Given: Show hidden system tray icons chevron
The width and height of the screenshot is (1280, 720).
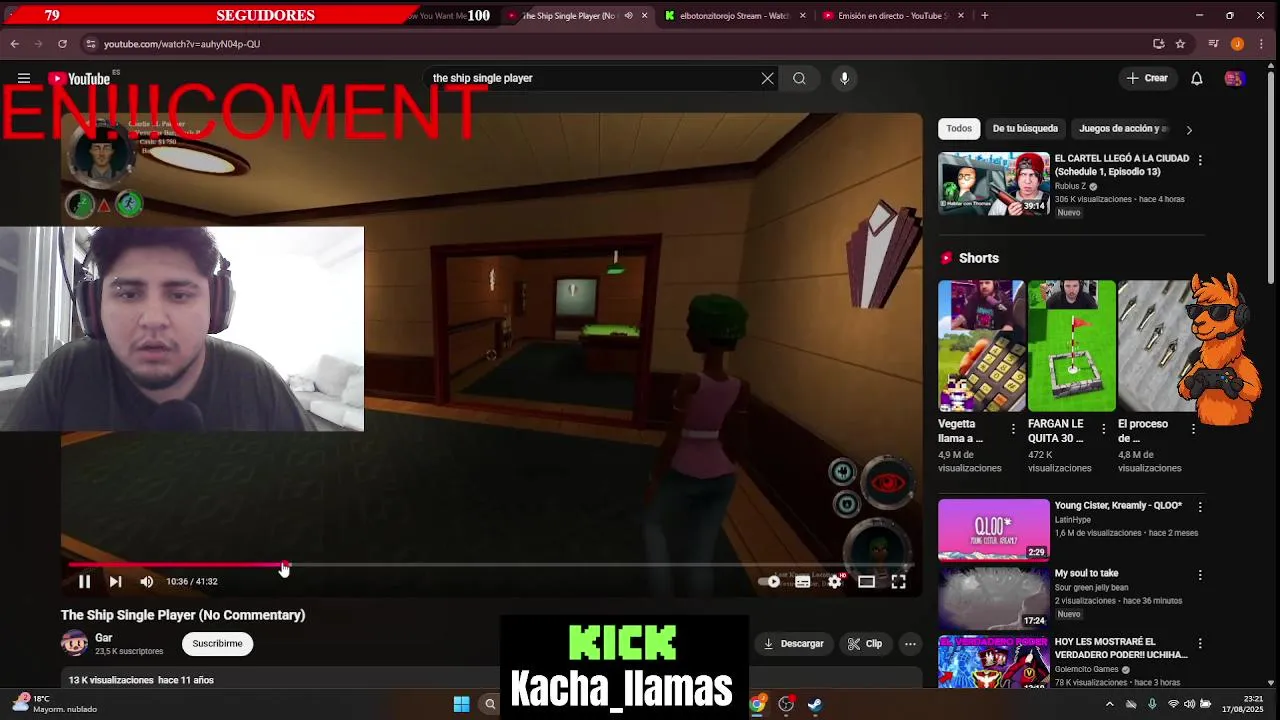Looking at the screenshot, I should click(x=1109, y=704).
